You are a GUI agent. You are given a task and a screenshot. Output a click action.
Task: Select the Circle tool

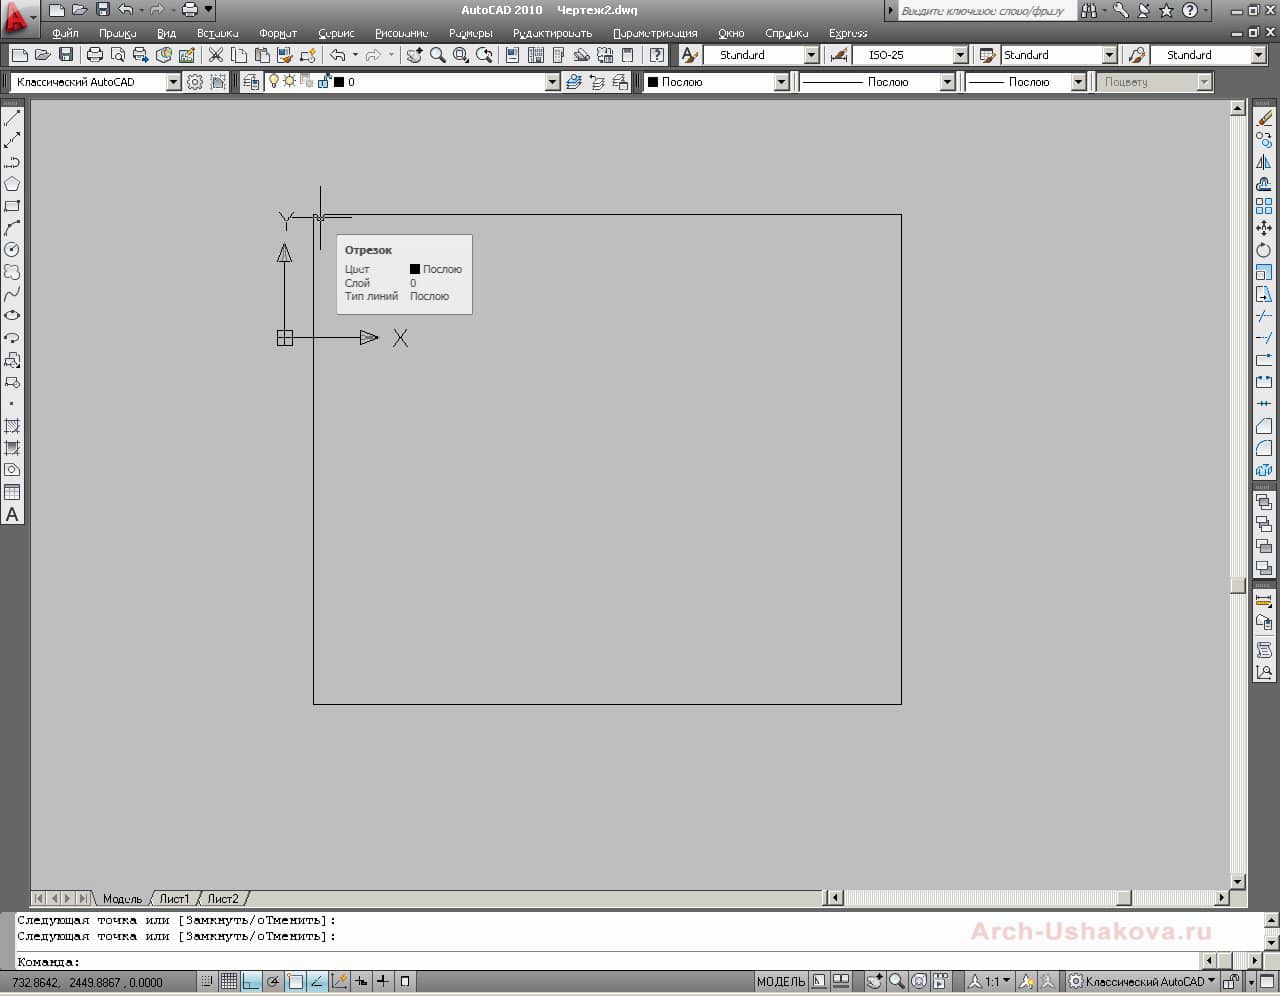pyautogui.click(x=12, y=250)
